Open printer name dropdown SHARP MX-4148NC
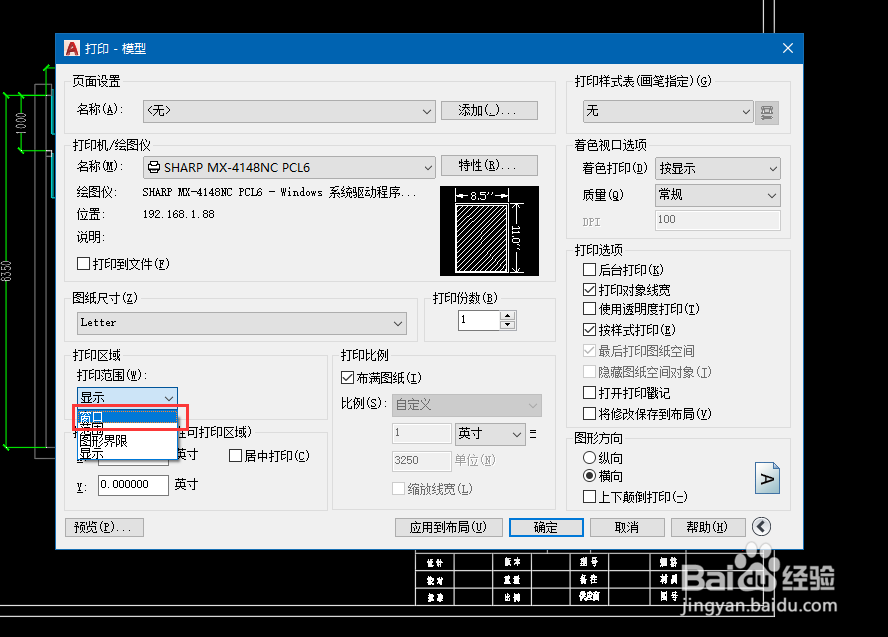The width and height of the screenshot is (888, 637). tap(289, 167)
